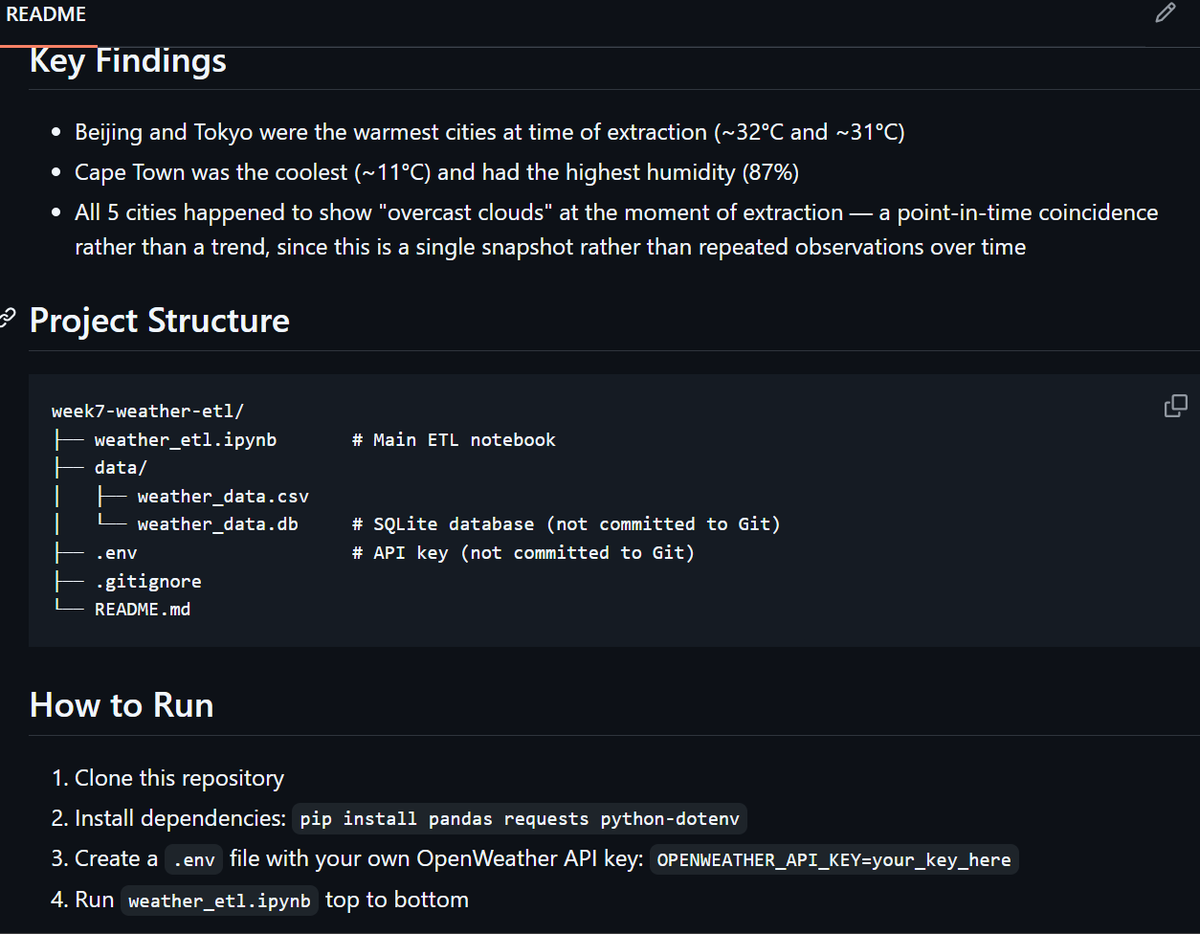Click the pencil edit README icon

click(x=1164, y=14)
